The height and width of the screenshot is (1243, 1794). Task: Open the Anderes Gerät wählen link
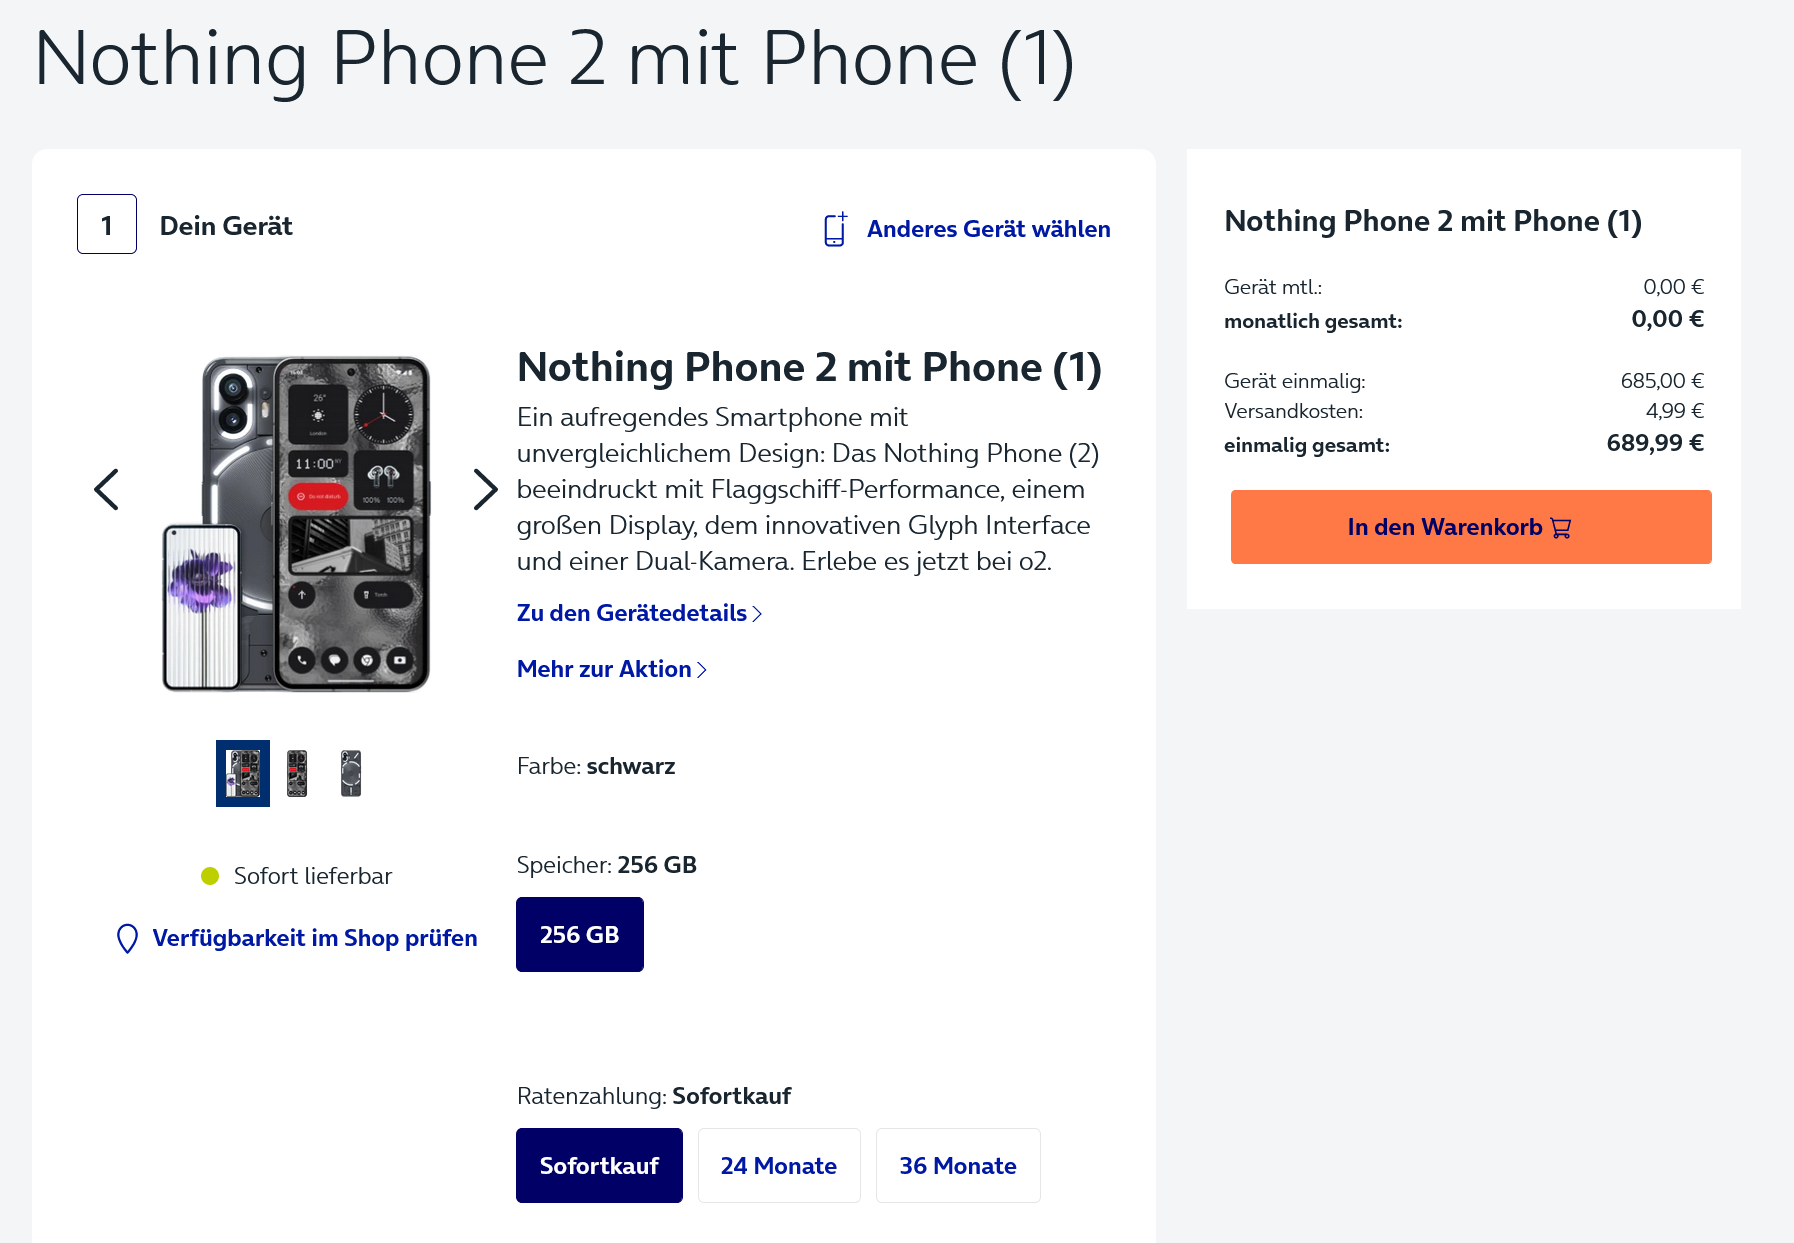[988, 229]
